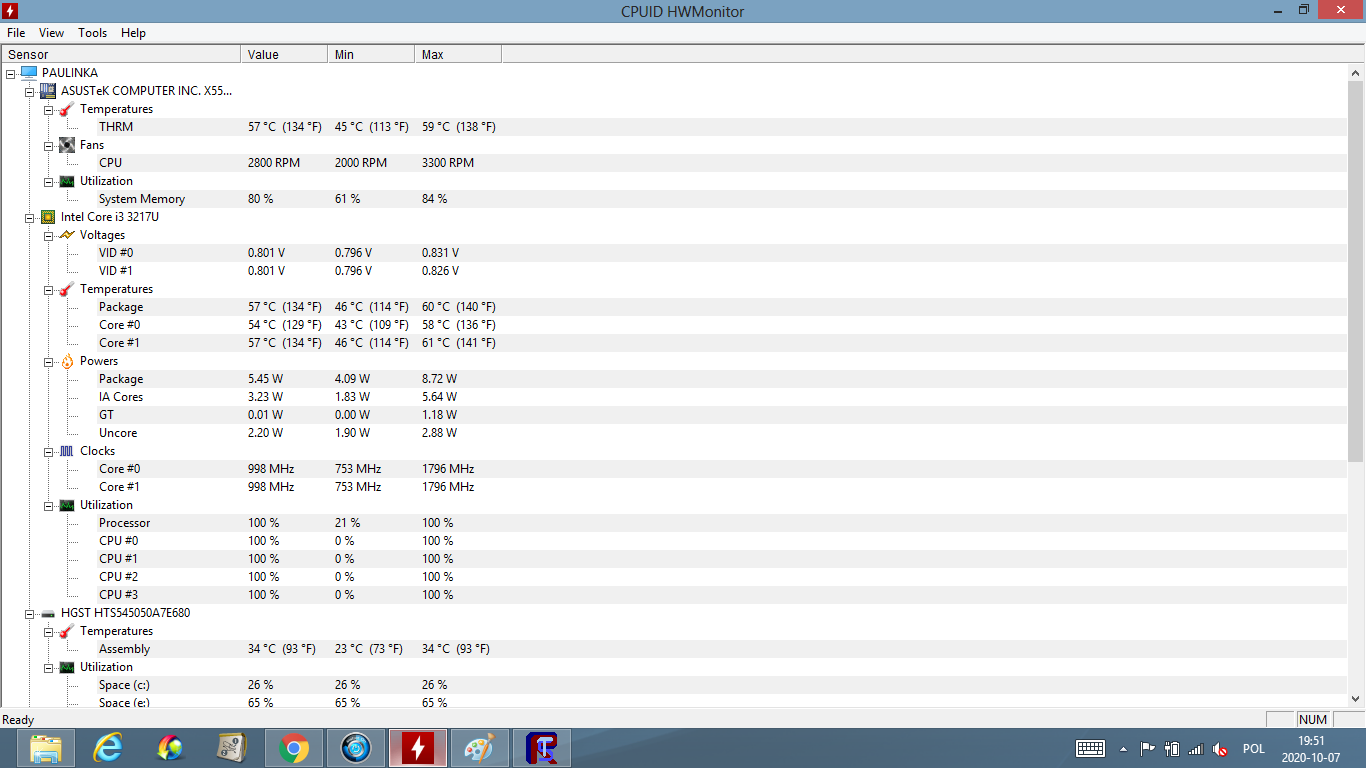
Task: Click the ASUSTeK motherboard icon
Action: tap(47, 91)
